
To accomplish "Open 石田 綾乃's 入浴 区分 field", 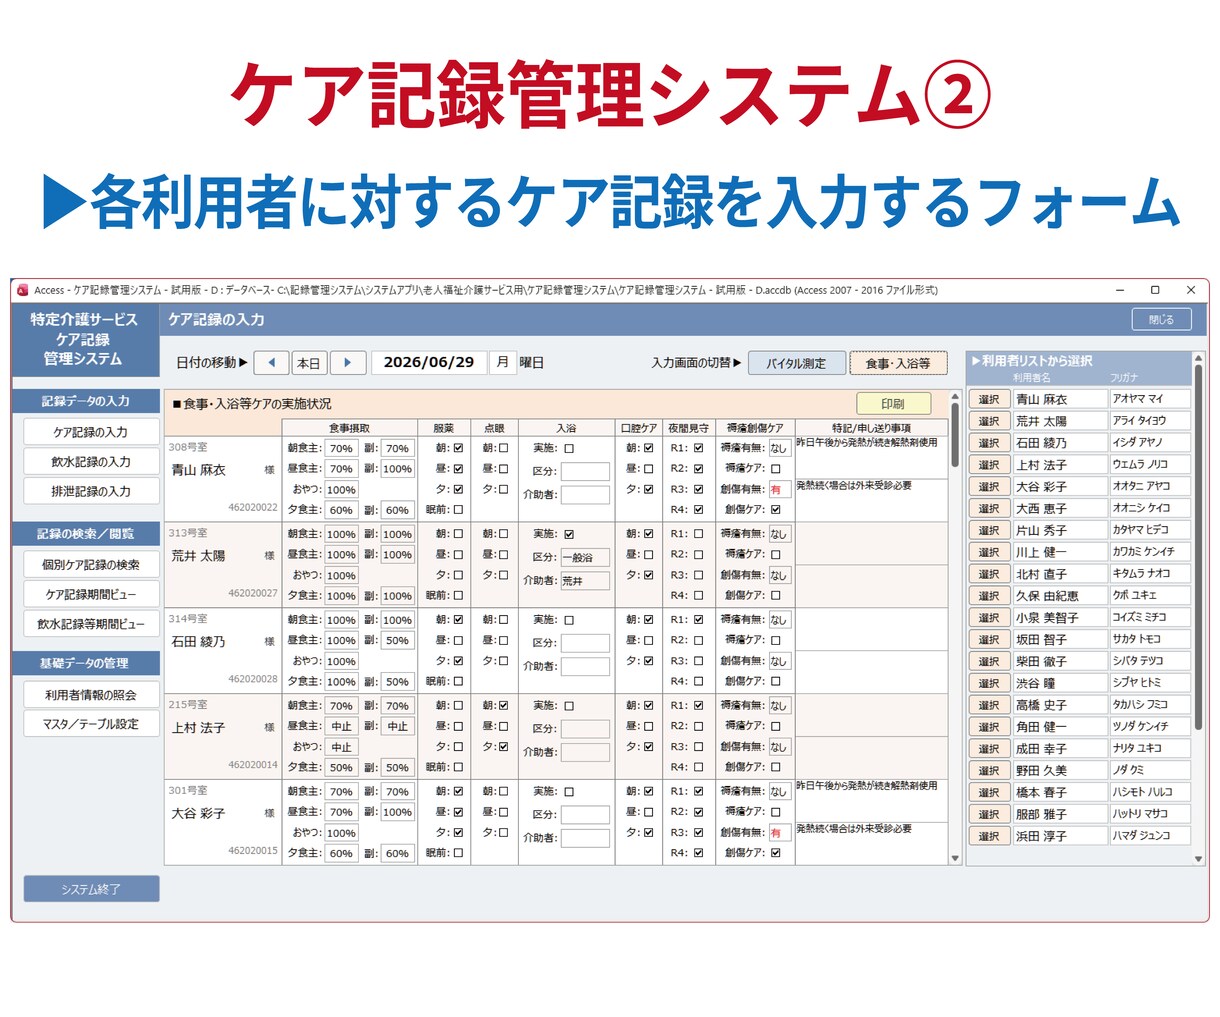I will coord(585,643).
